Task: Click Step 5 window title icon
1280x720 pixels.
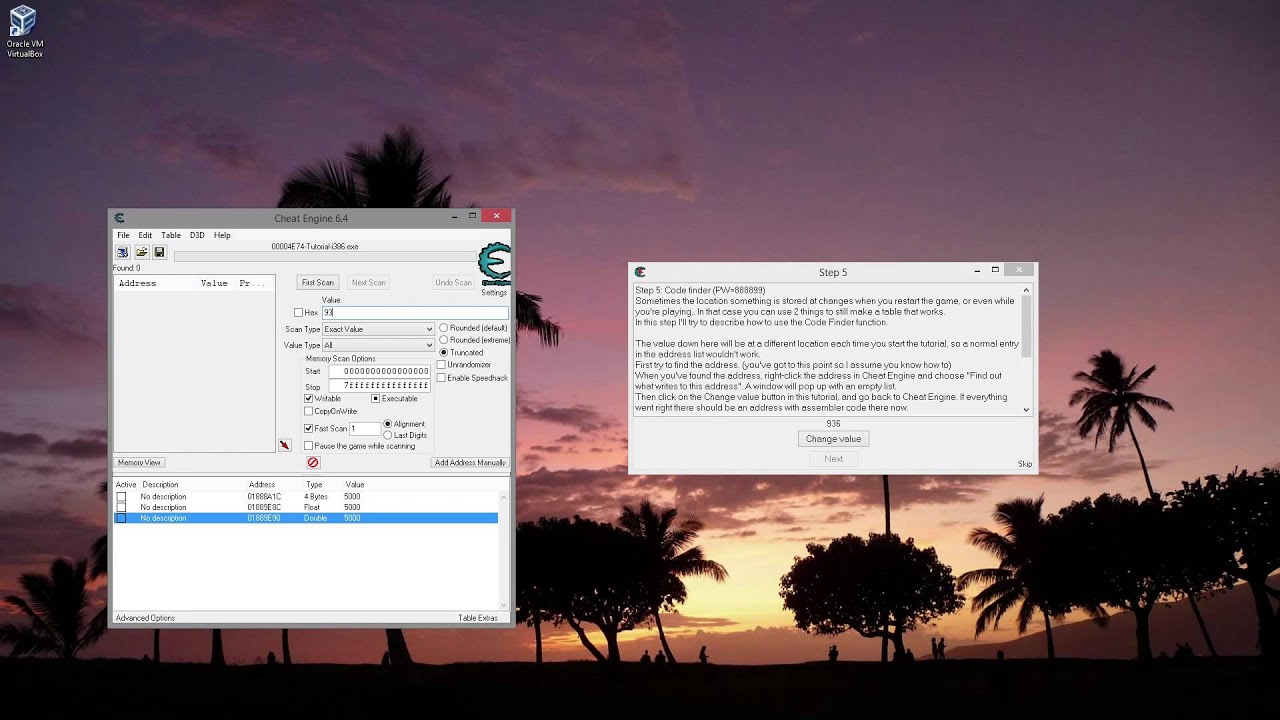Action: pyautogui.click(x=640, y=272)
